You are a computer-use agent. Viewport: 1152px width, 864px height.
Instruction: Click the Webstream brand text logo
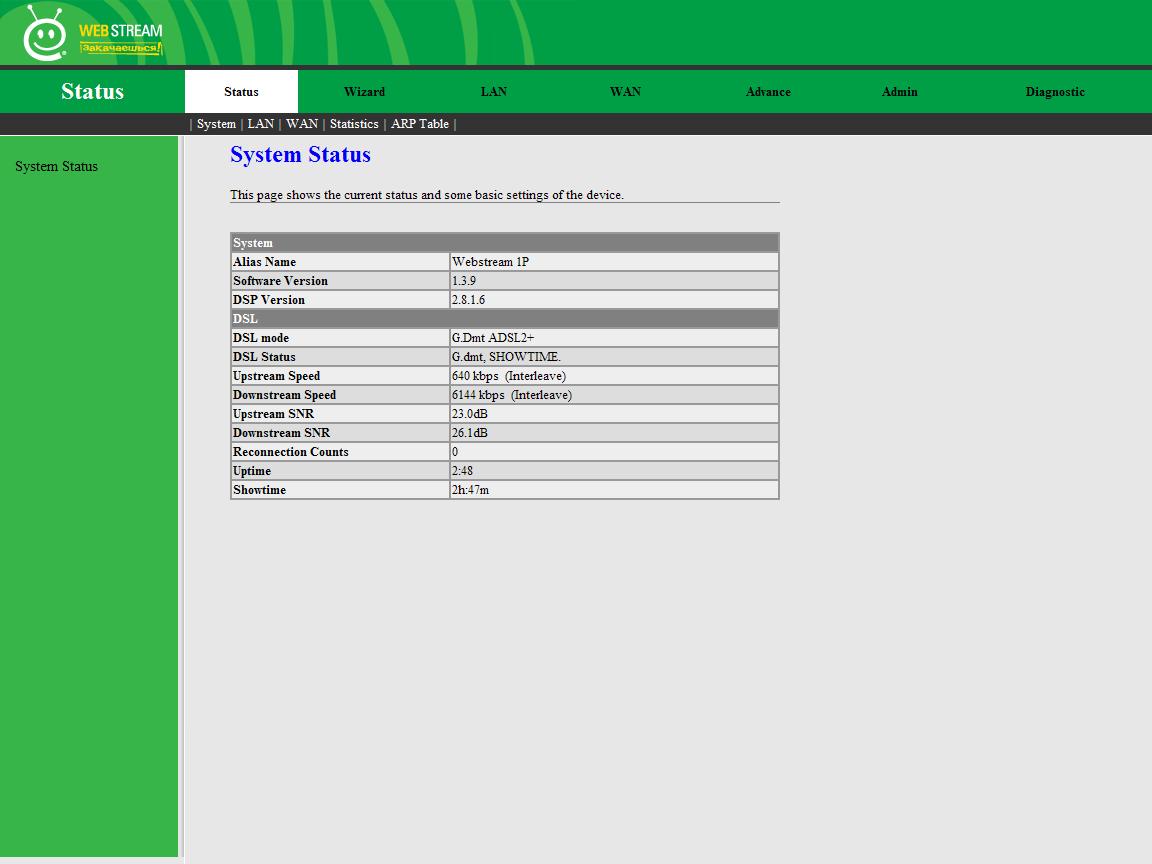[120, 38]
